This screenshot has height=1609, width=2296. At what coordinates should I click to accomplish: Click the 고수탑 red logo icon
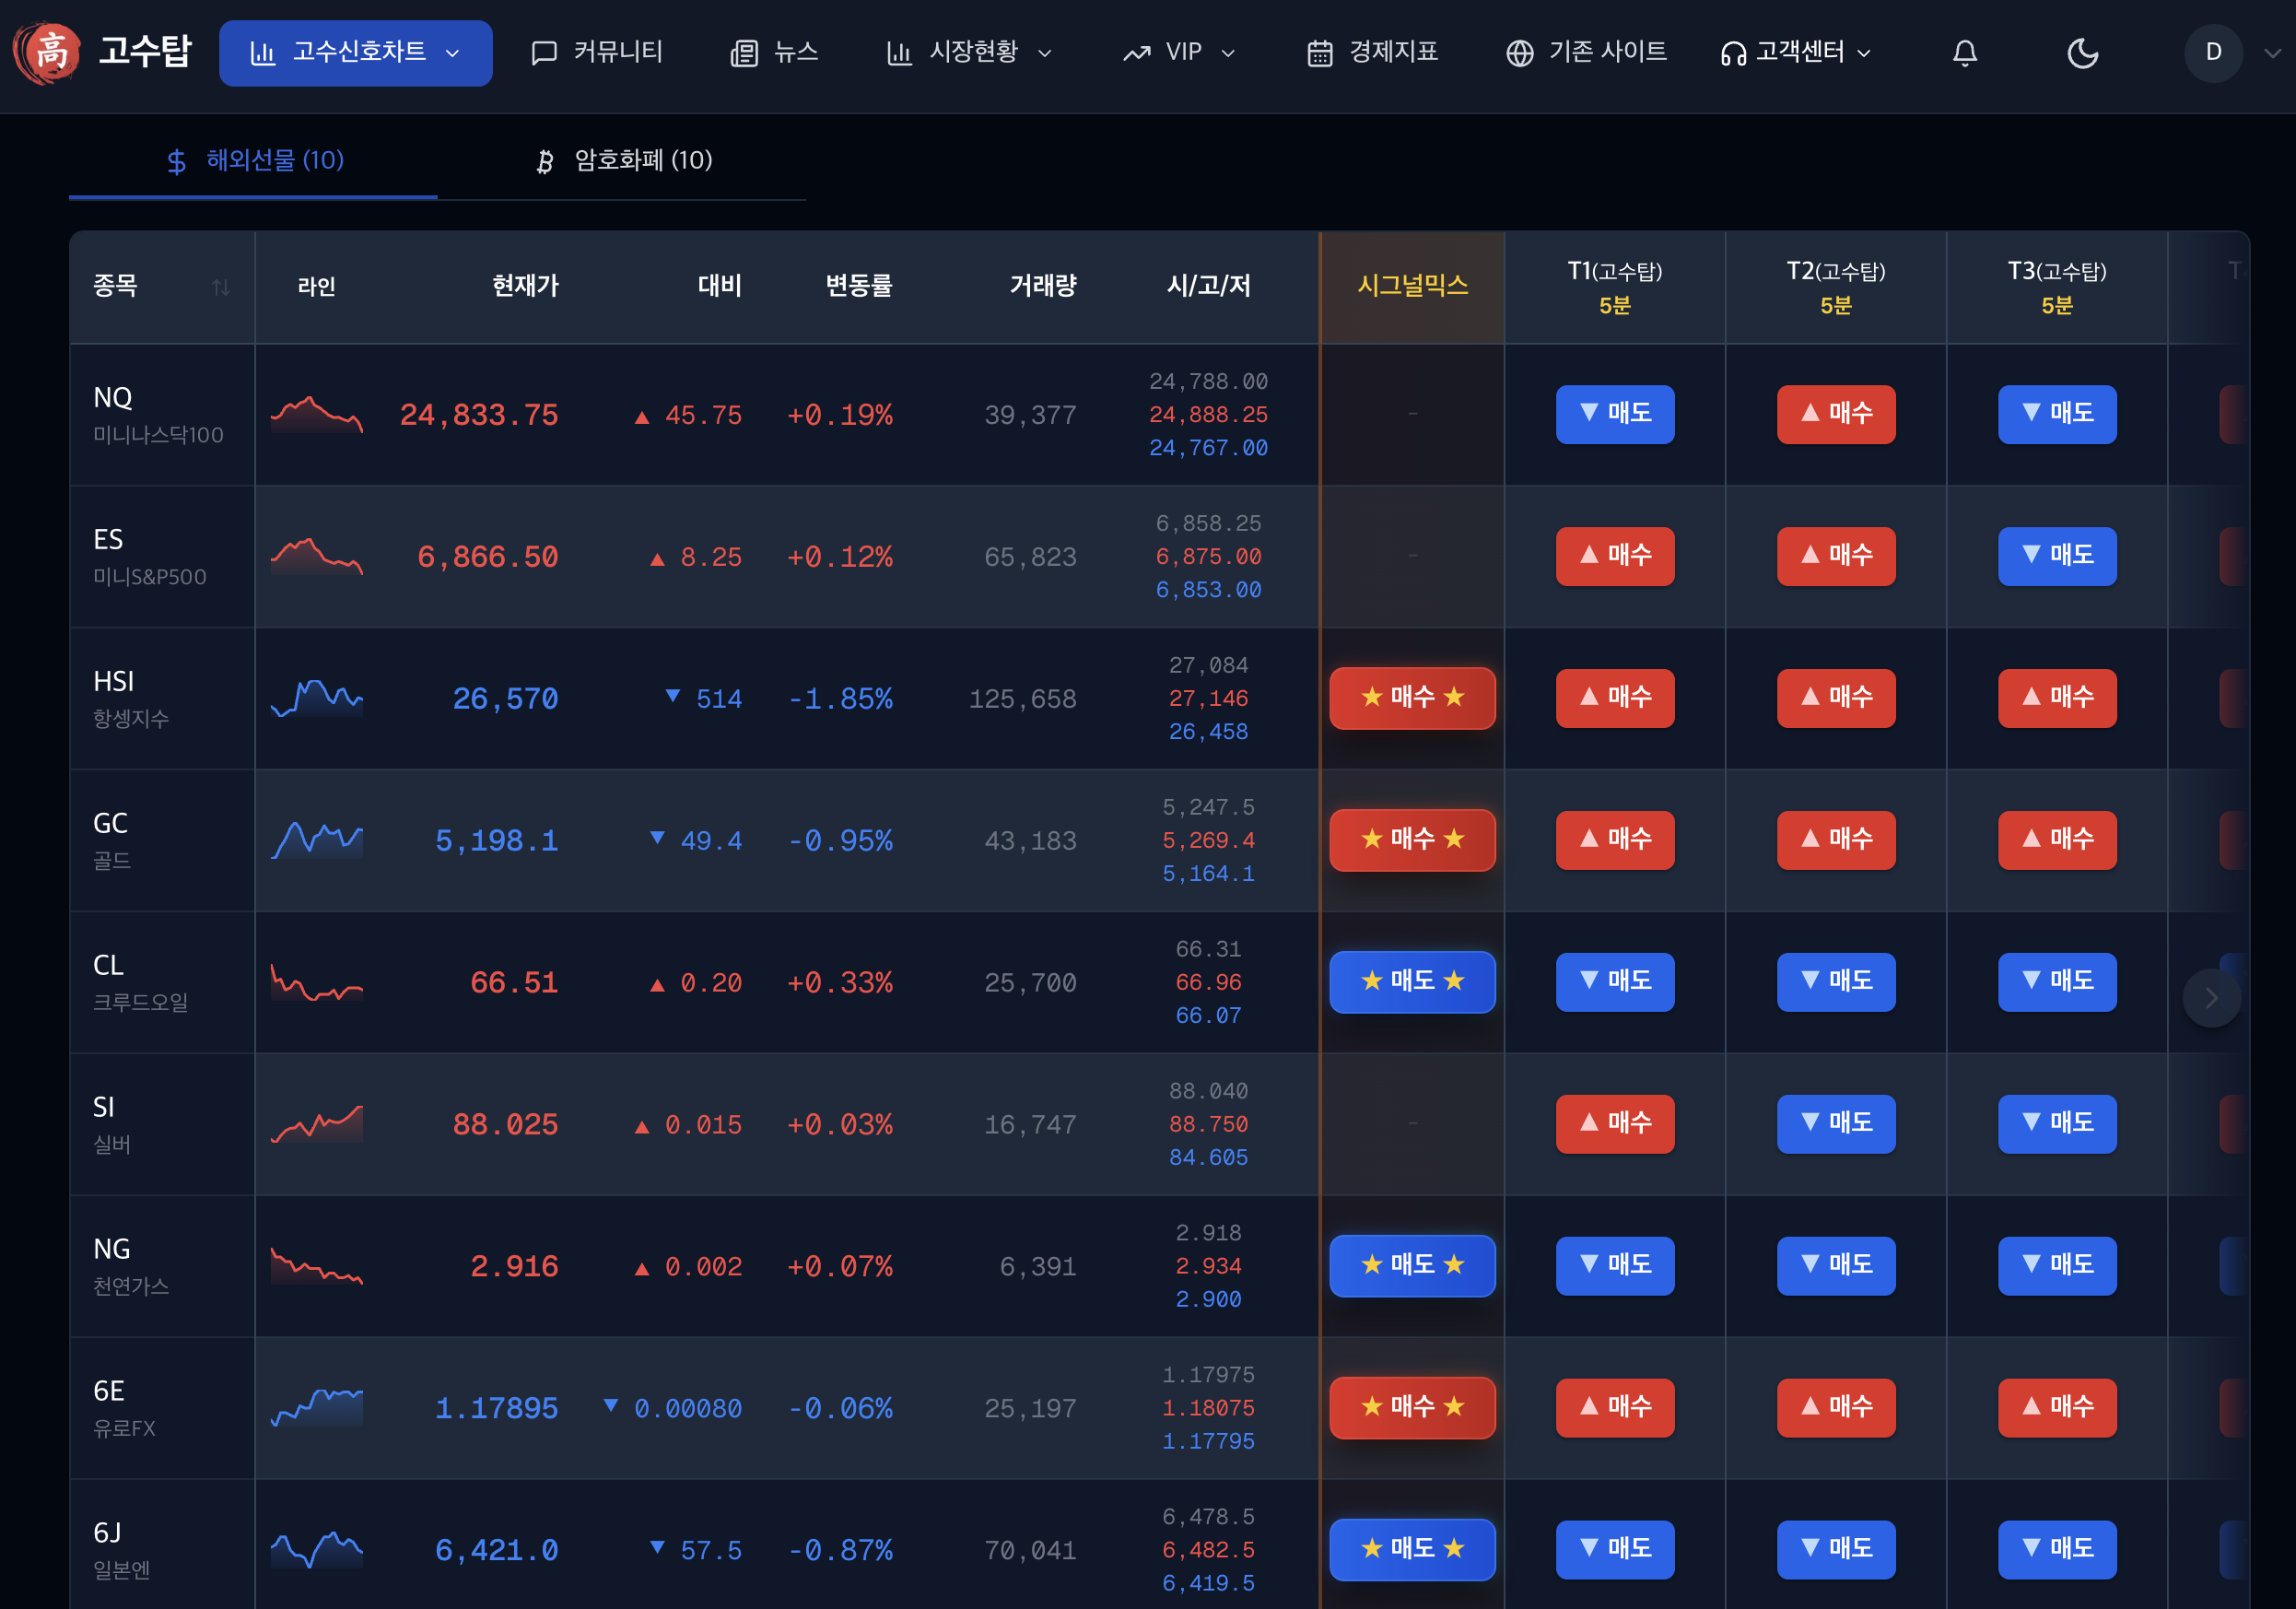coord(46,52)
